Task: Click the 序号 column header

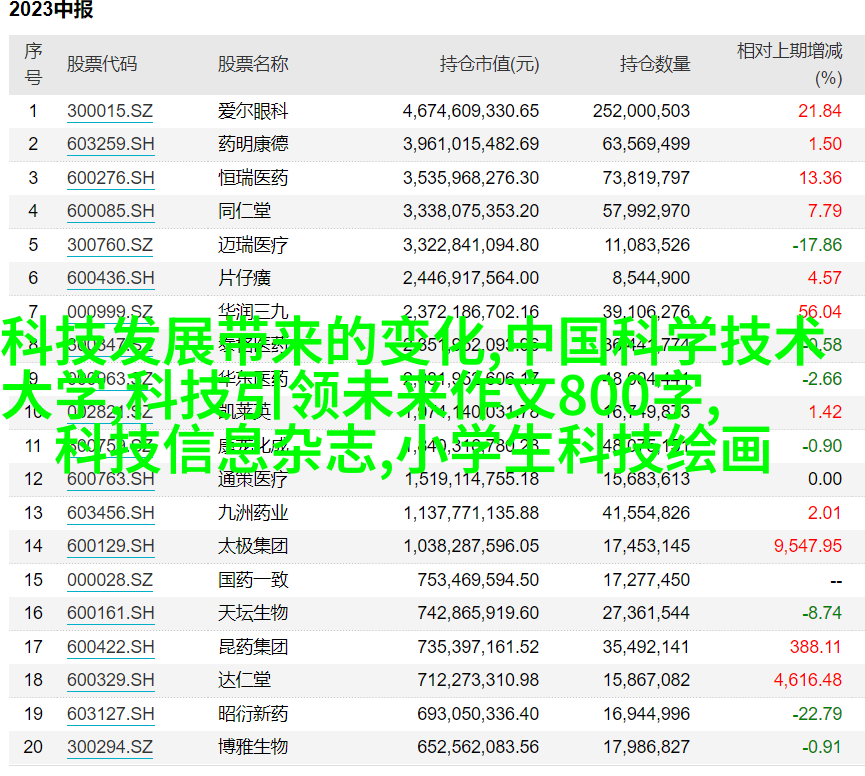Action: pos(33,65)
